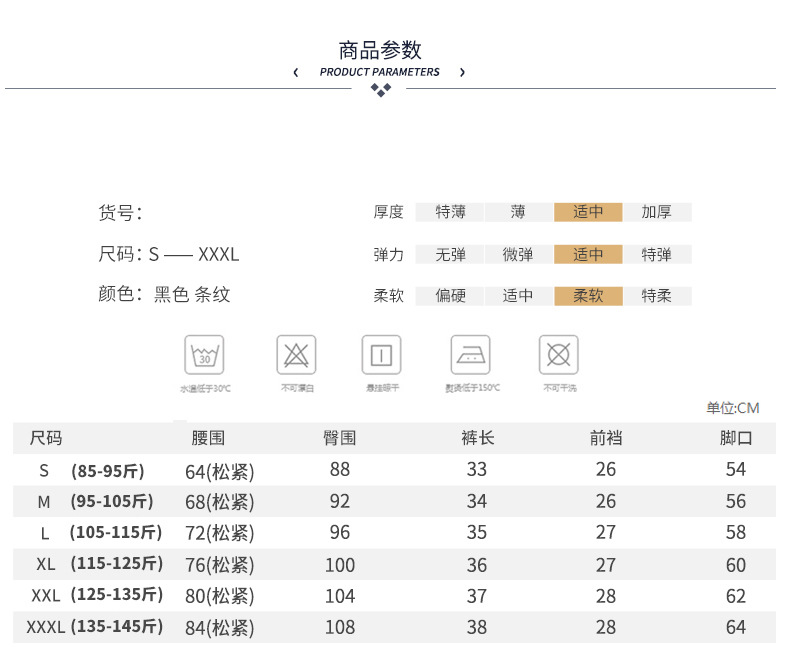Click the hang-dry square icon
Screen dimensions: 790x670
(381, 355)
